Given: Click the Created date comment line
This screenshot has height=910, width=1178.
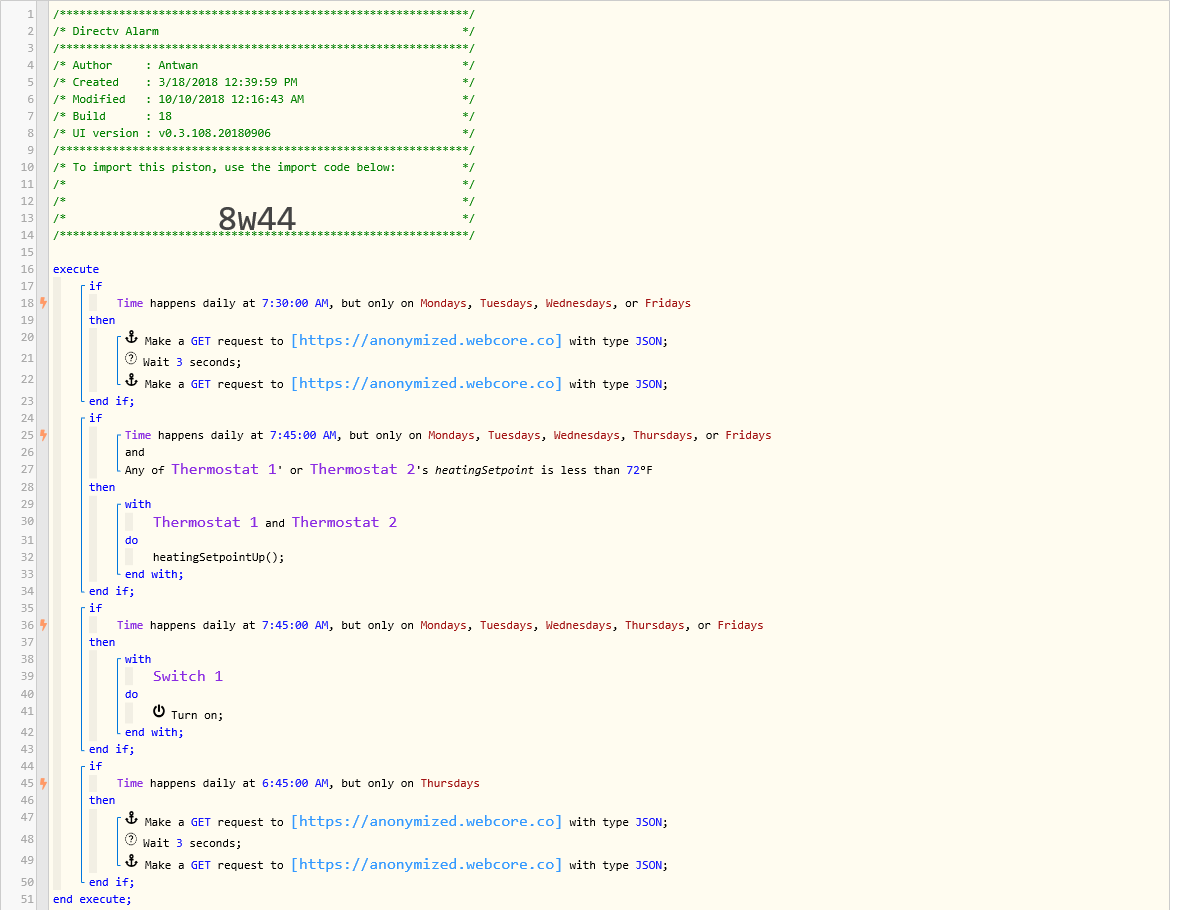Looking at the screenshot, I should point(264,82).
